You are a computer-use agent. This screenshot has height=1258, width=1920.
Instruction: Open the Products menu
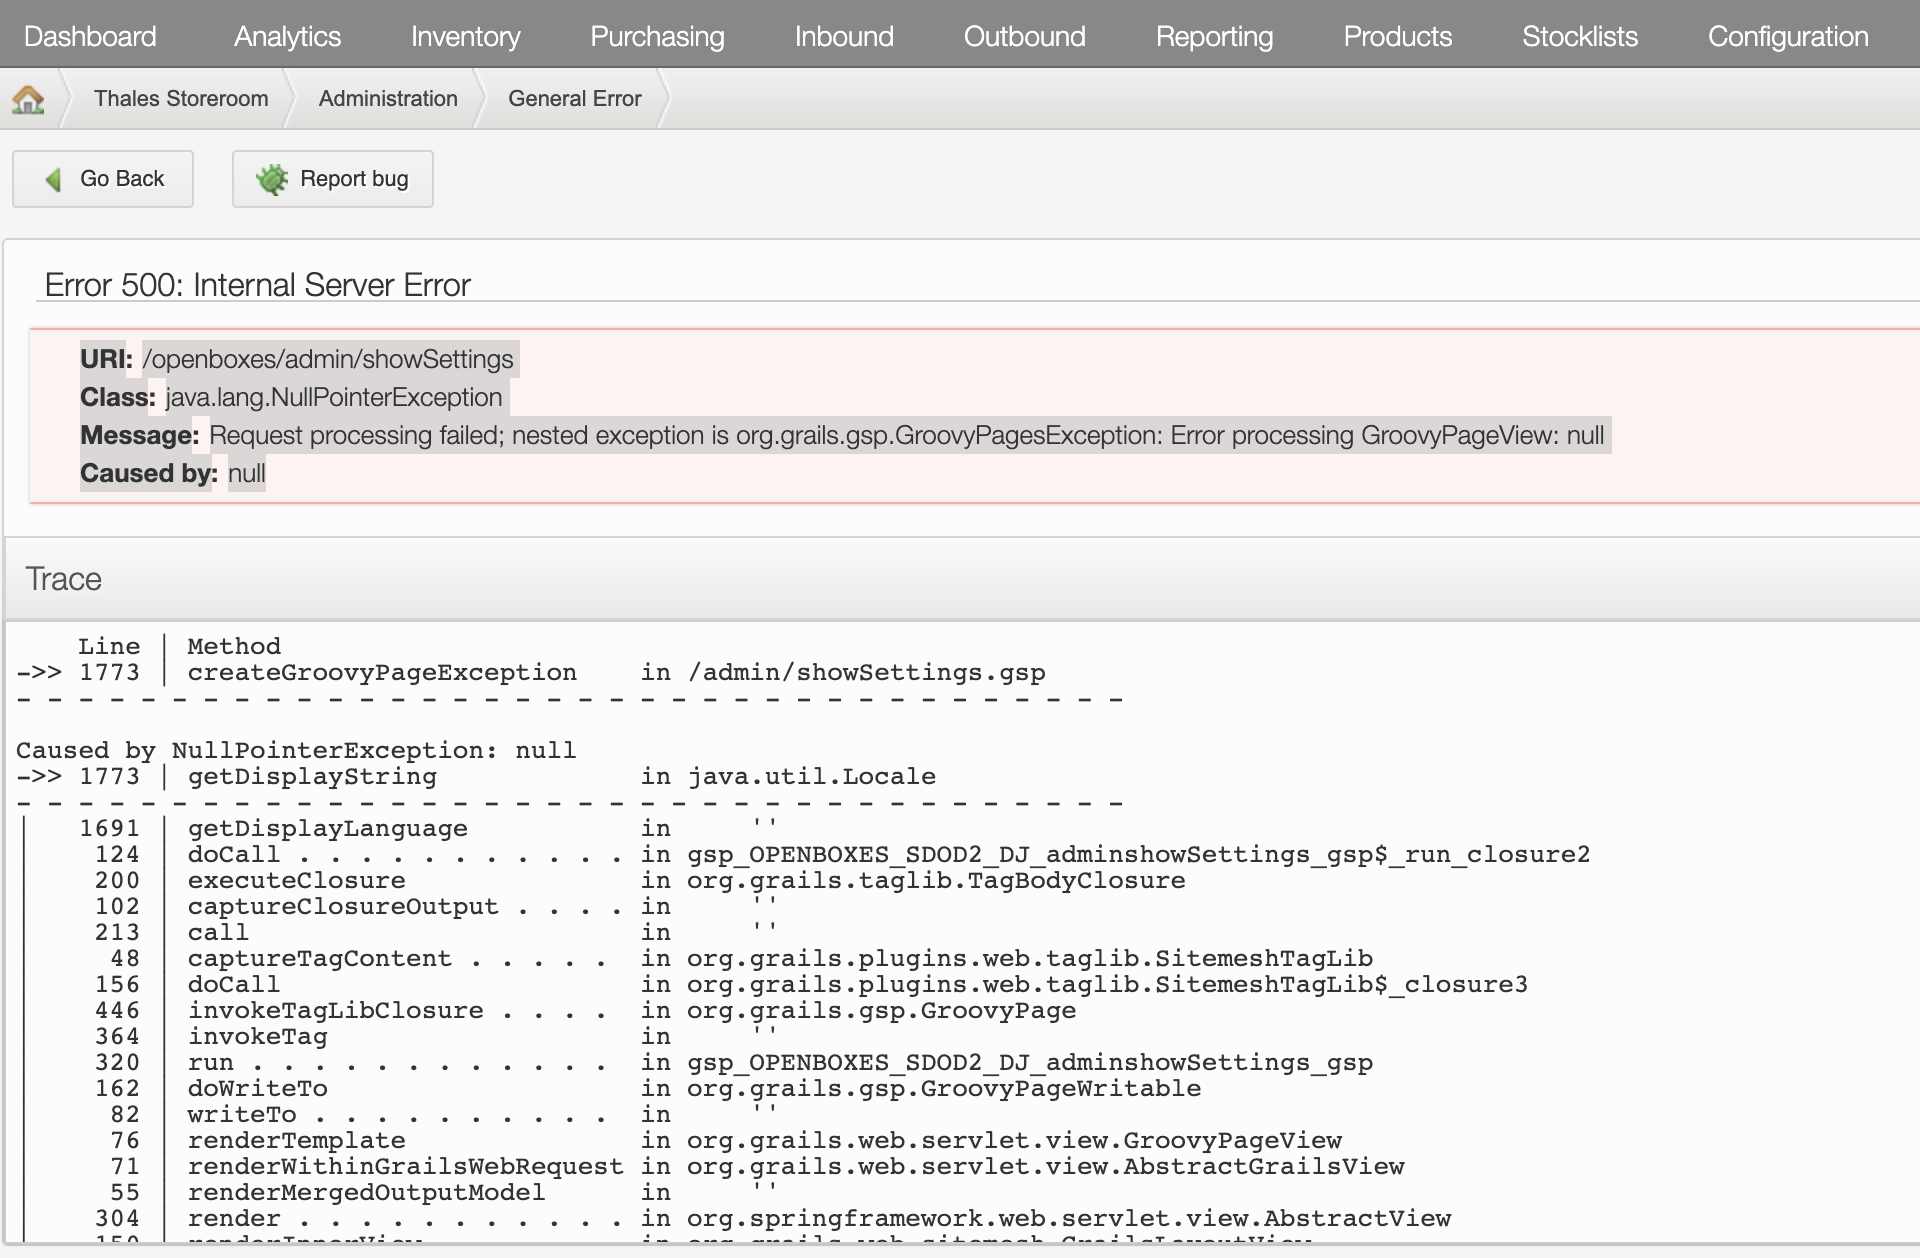(1397, 36)
